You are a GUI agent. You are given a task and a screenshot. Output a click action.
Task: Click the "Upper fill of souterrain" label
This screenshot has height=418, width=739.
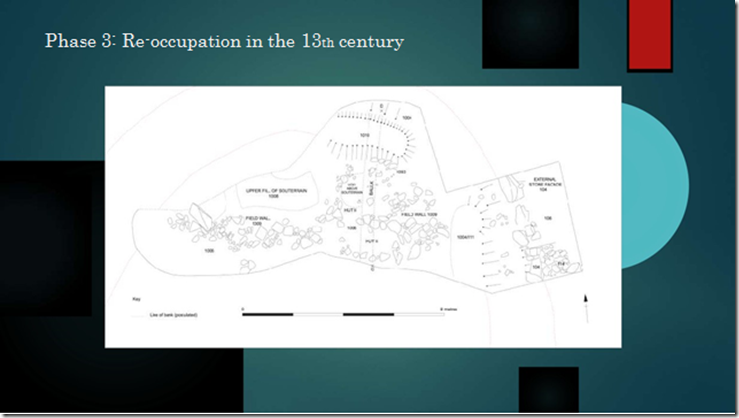[x=276, y=193]
